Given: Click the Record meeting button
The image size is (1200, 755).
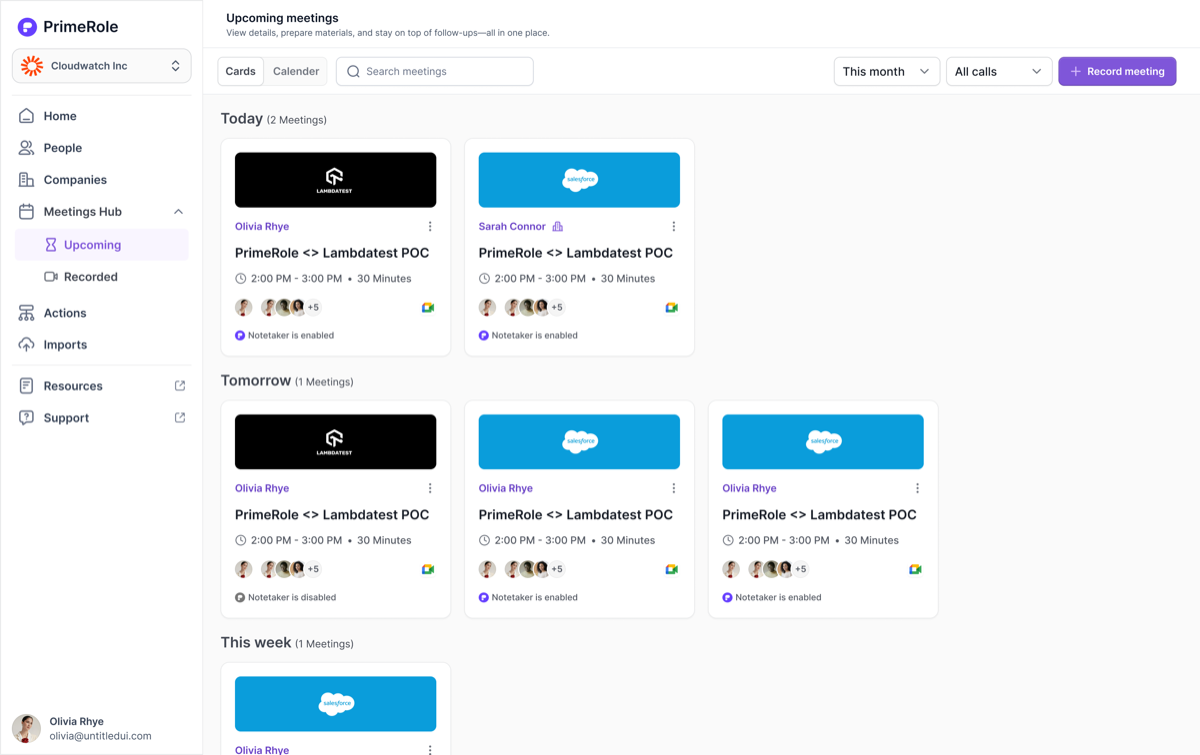Looking at the screenshot, I should tap(1117, 71).
